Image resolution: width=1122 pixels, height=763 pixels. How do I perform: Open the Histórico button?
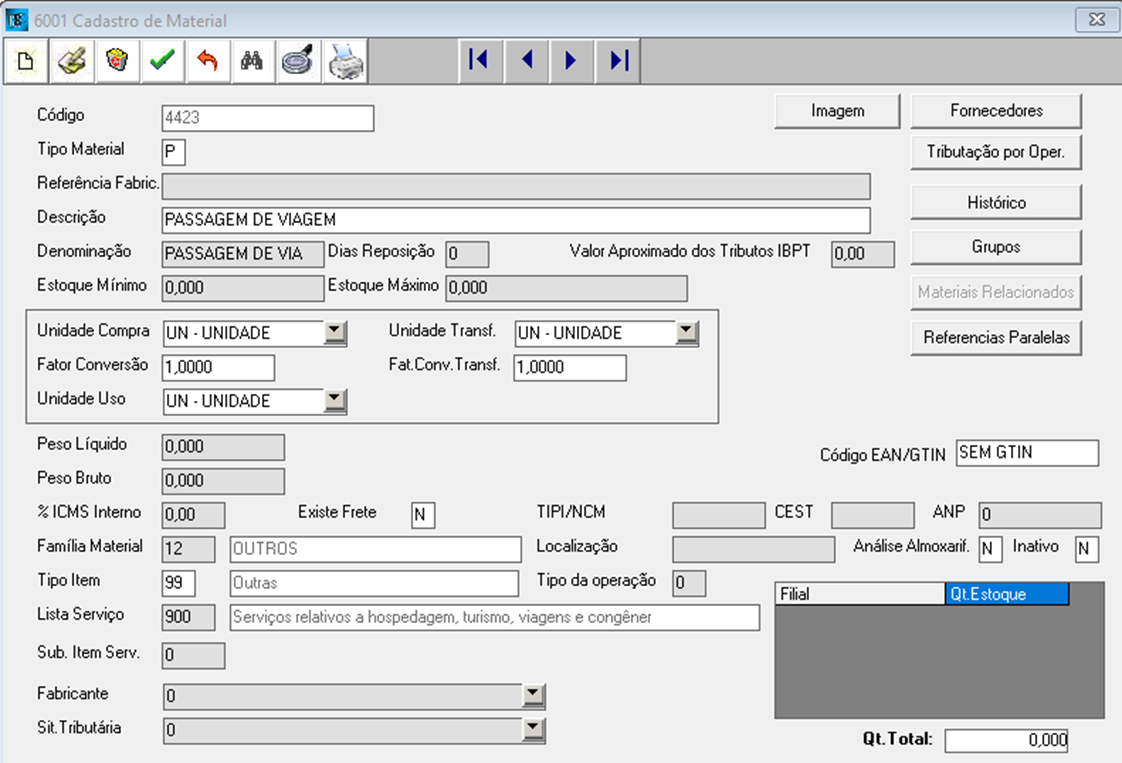tap(996, 203)
